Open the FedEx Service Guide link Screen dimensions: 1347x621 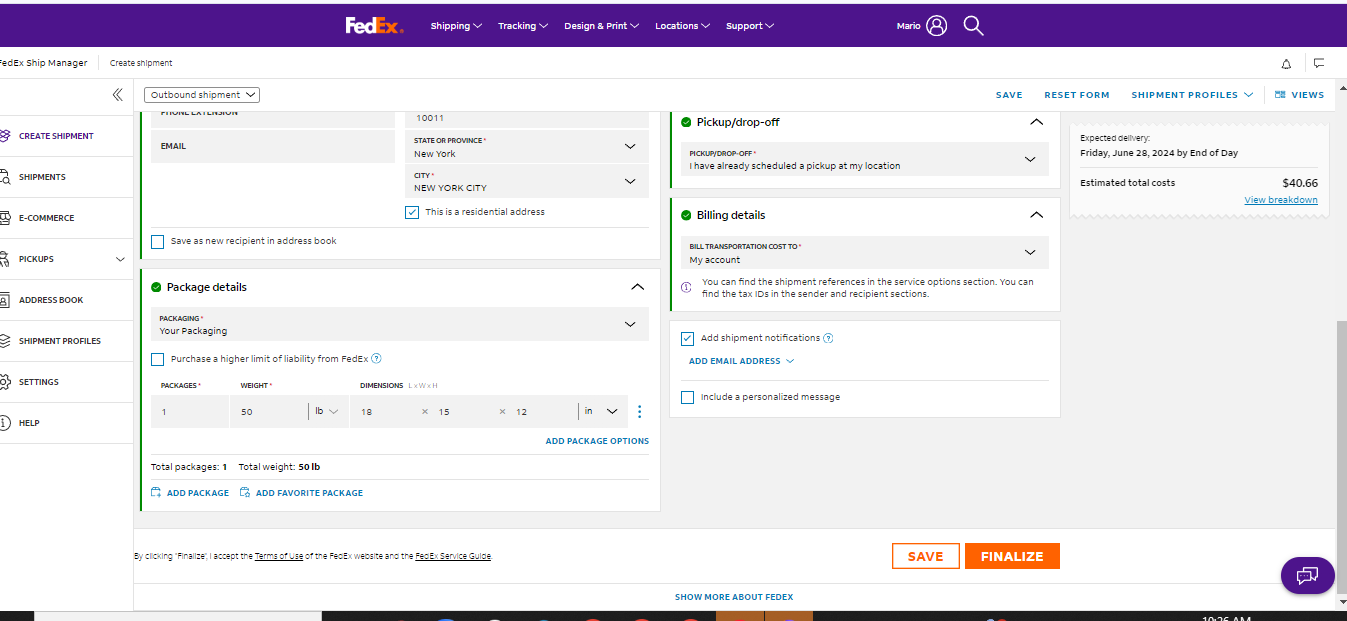(453, 556)
